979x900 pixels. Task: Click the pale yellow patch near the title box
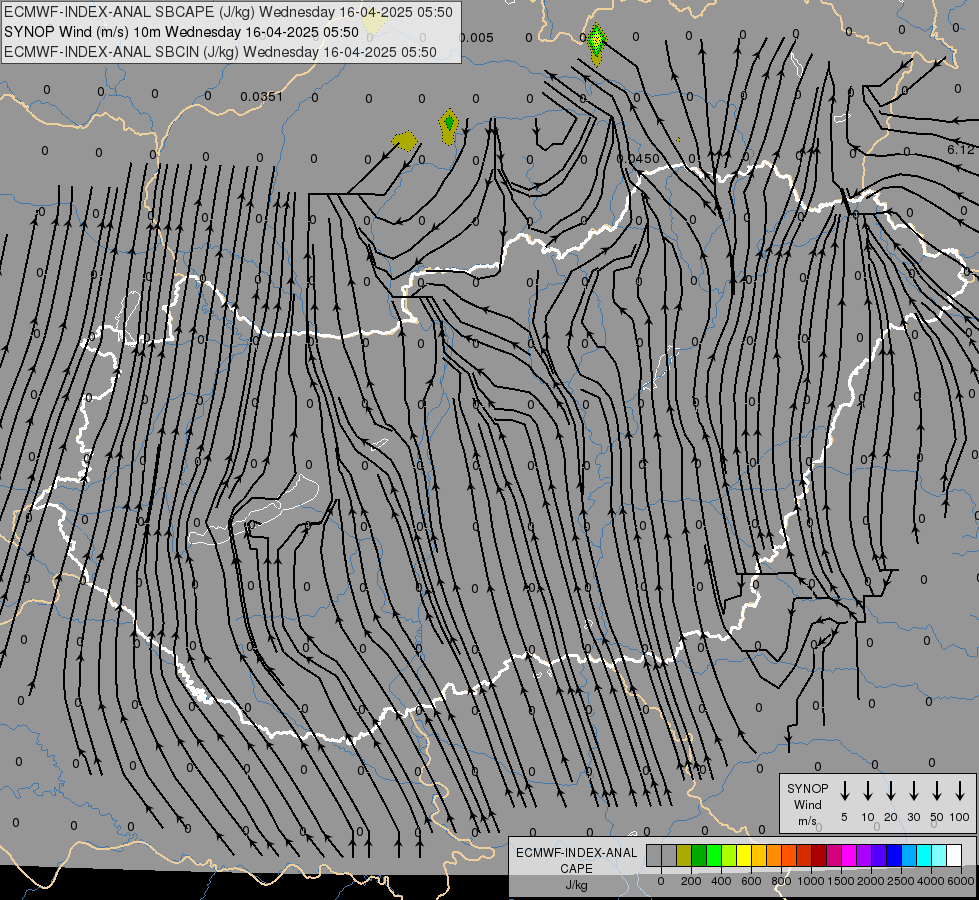(374, 23)
